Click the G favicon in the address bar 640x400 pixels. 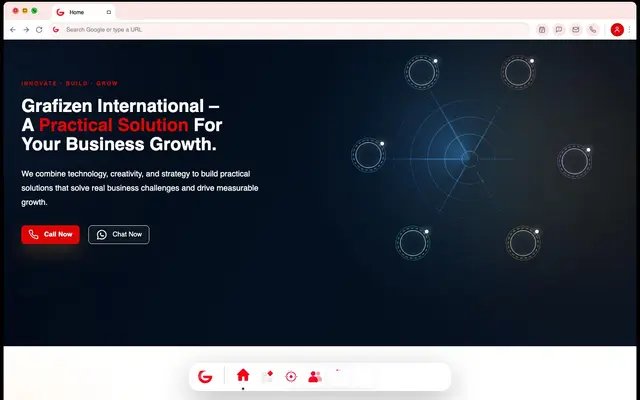[x=56, y=30]
